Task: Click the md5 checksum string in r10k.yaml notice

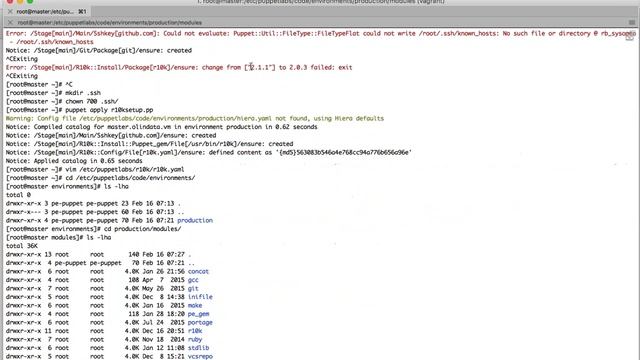Action: point(344,153)
